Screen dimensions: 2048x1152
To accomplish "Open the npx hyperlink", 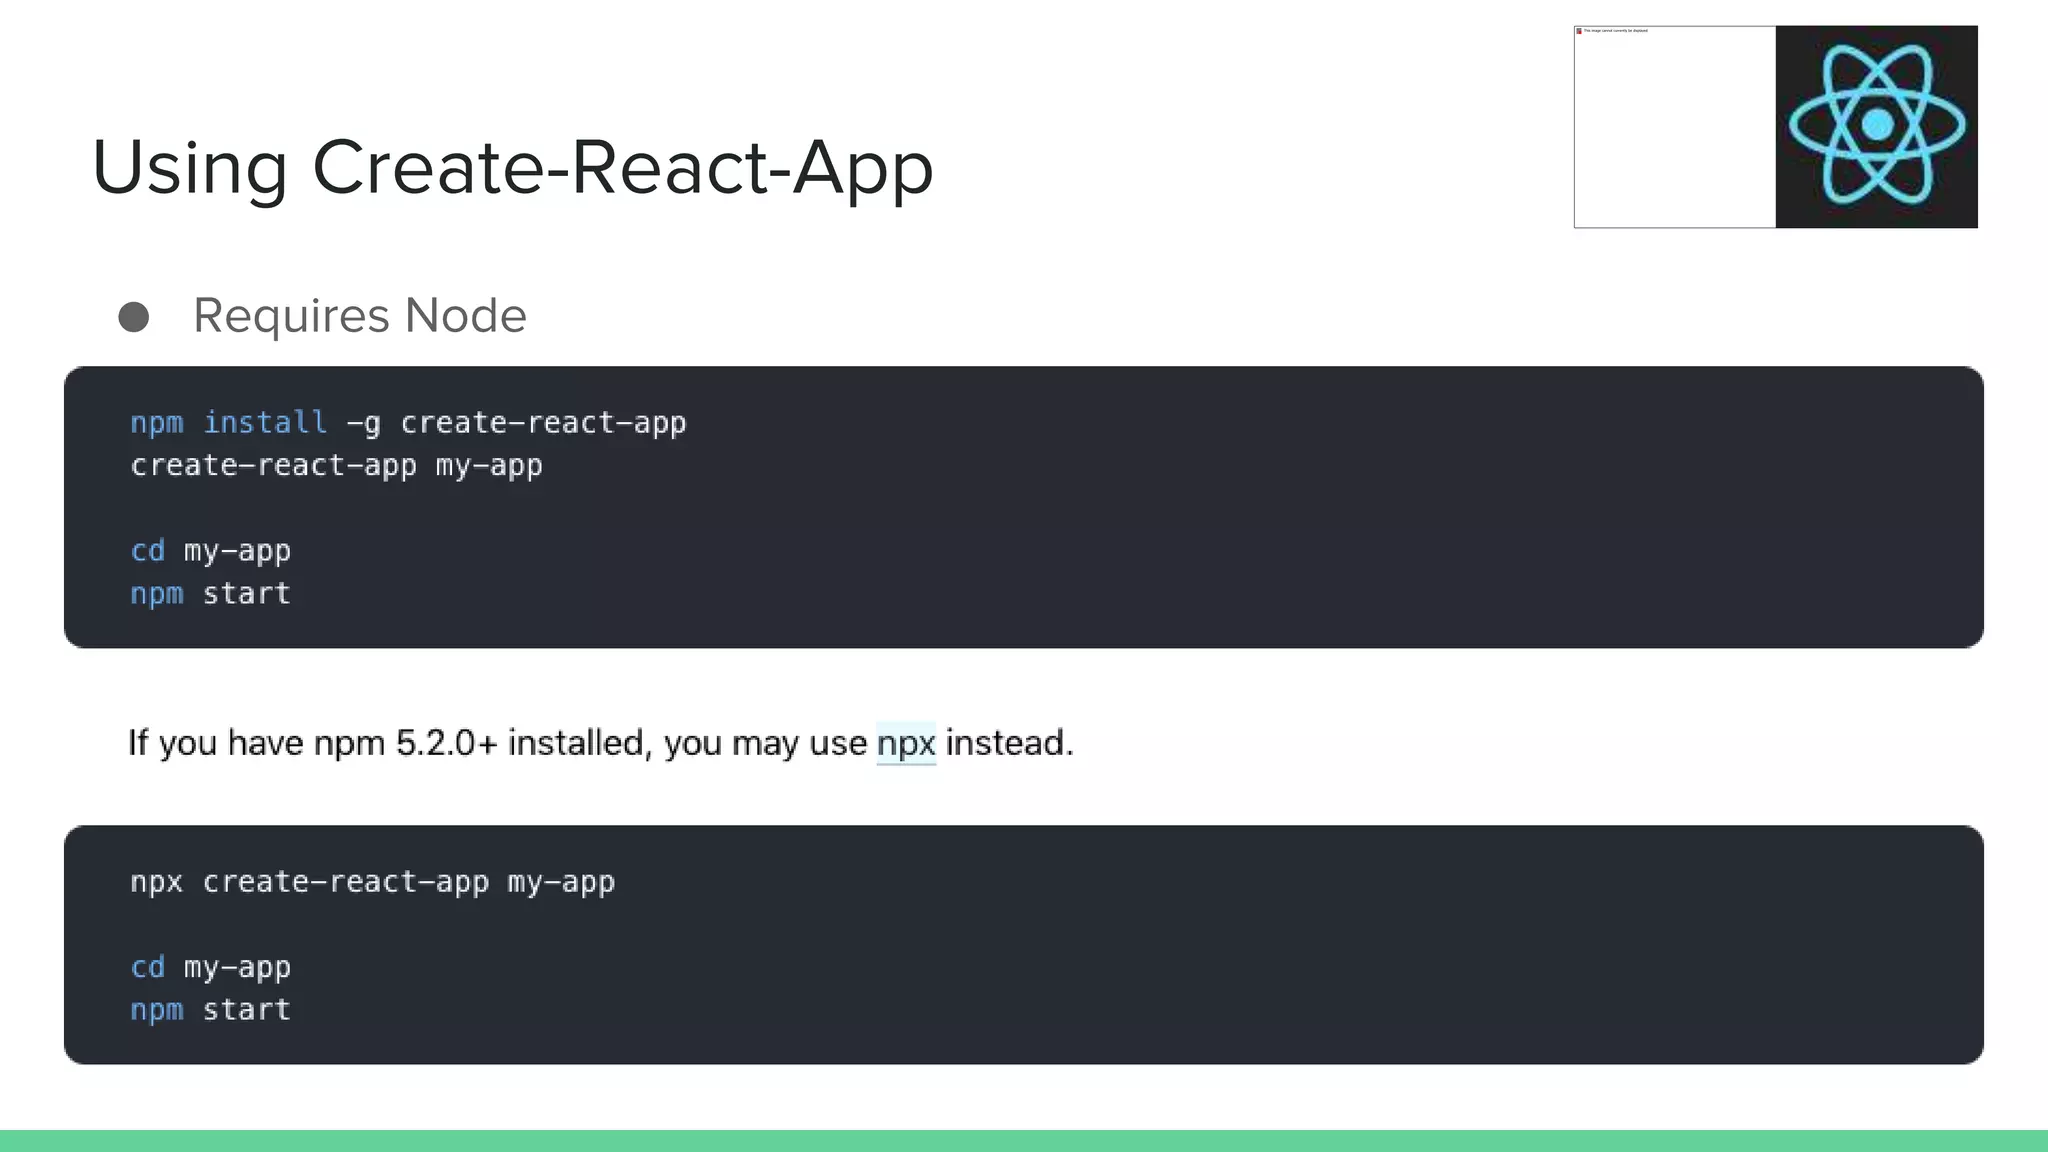I will [906, 743].
